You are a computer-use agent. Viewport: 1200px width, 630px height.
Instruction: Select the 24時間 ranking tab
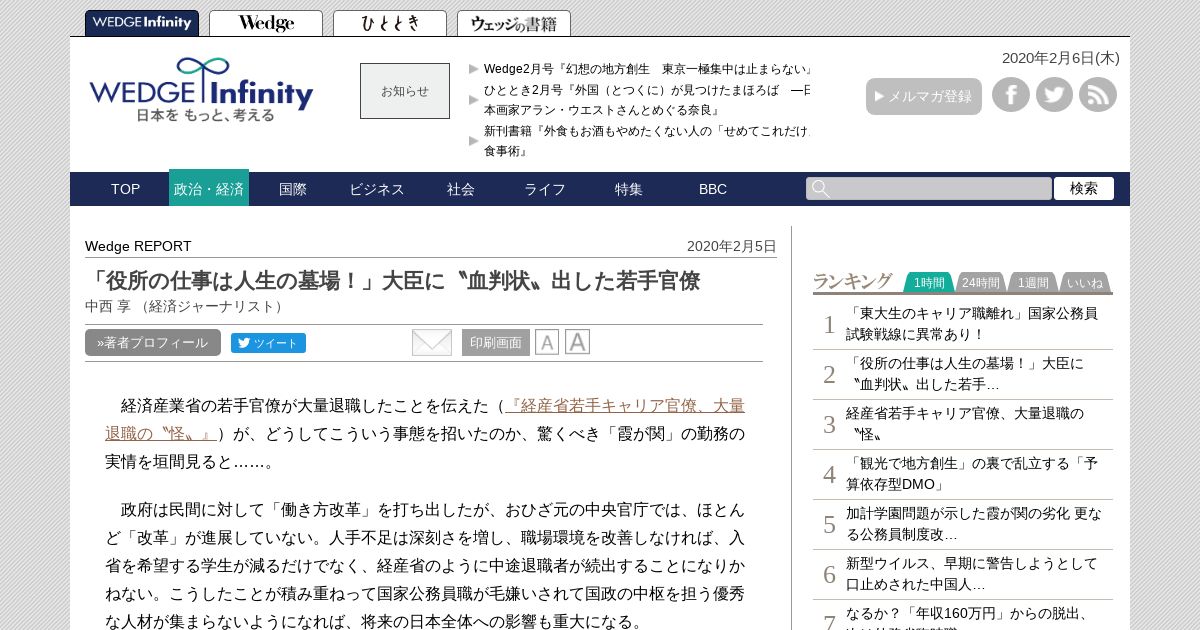[981, 283]
